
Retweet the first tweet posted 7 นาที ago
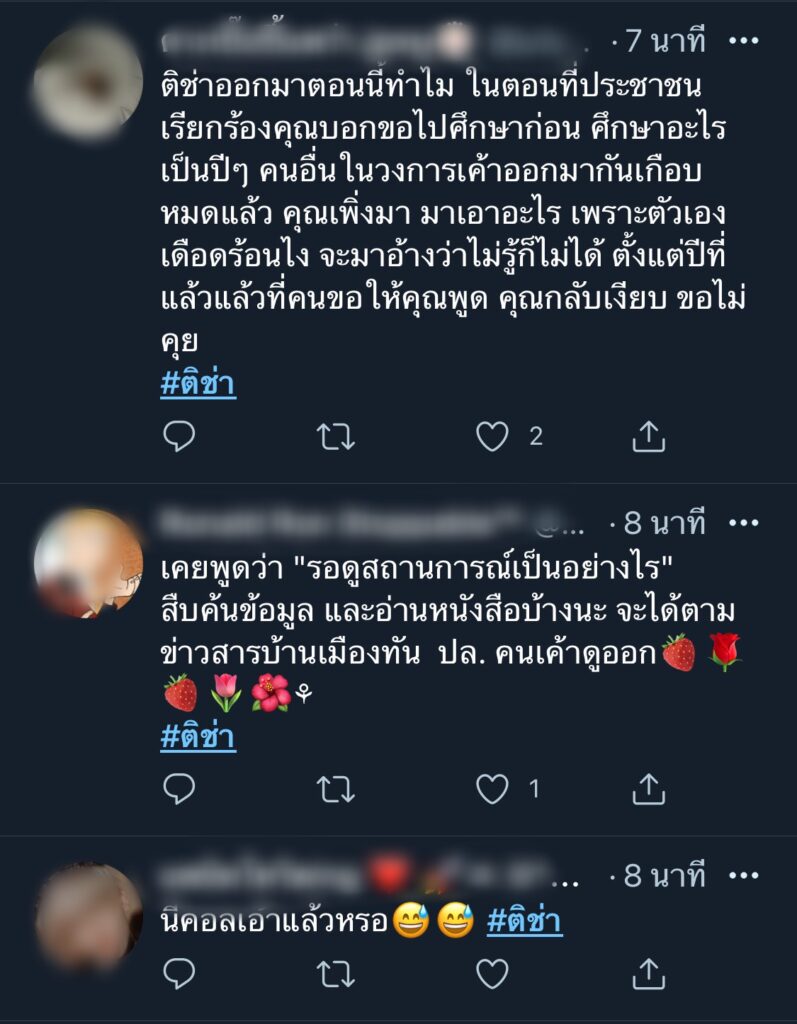pyautogui.click(x=336, y=437)
